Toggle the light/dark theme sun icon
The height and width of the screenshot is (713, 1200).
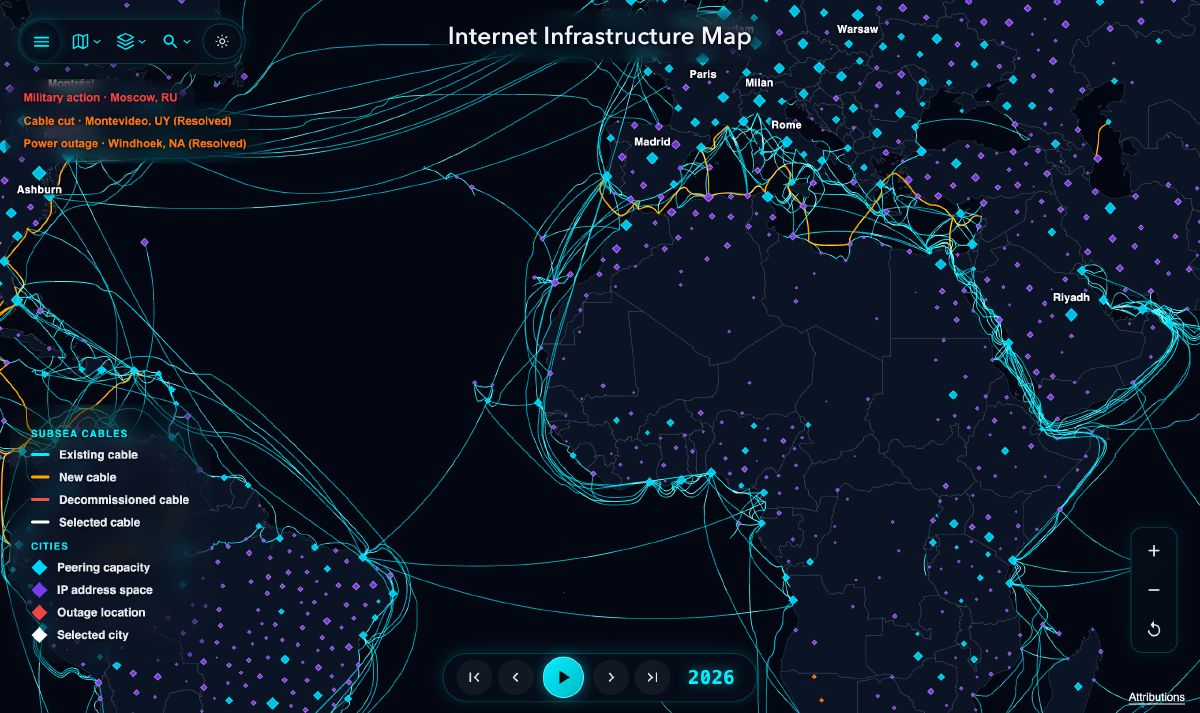[222, 42]
